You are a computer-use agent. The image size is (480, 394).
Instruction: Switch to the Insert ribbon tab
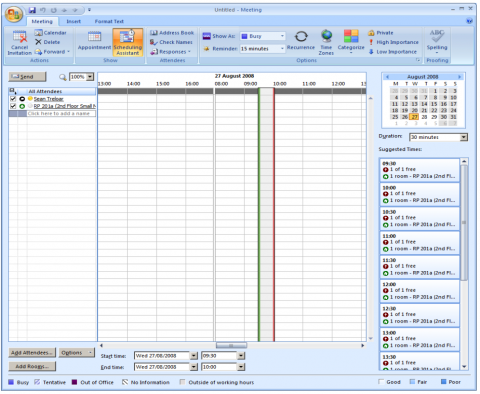(x=73, y=21)
